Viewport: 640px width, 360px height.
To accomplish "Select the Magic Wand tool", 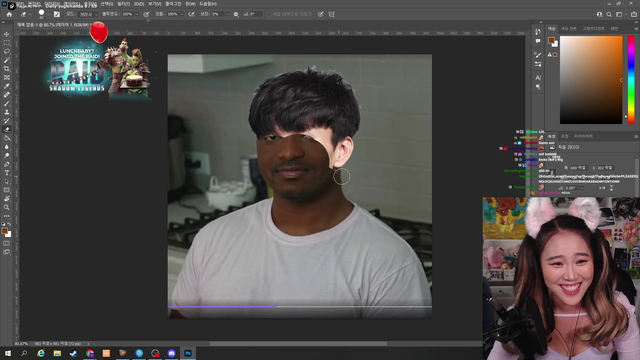I will point(7,60).
